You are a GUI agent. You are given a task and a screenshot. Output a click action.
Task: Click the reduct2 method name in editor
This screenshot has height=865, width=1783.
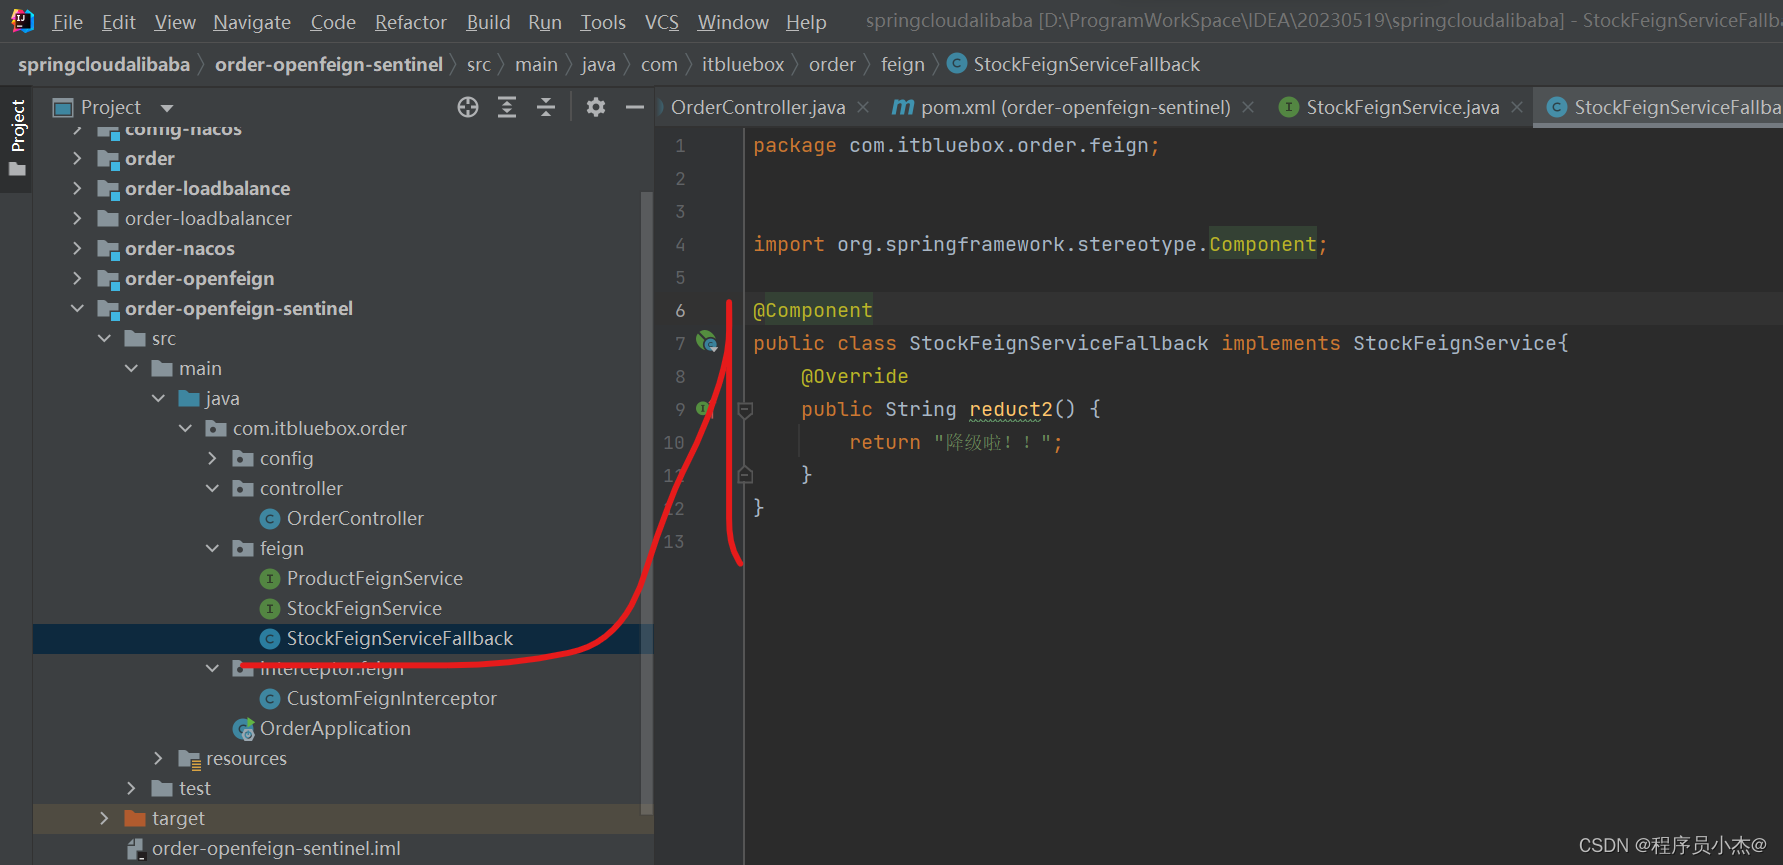click(1011, 409)
